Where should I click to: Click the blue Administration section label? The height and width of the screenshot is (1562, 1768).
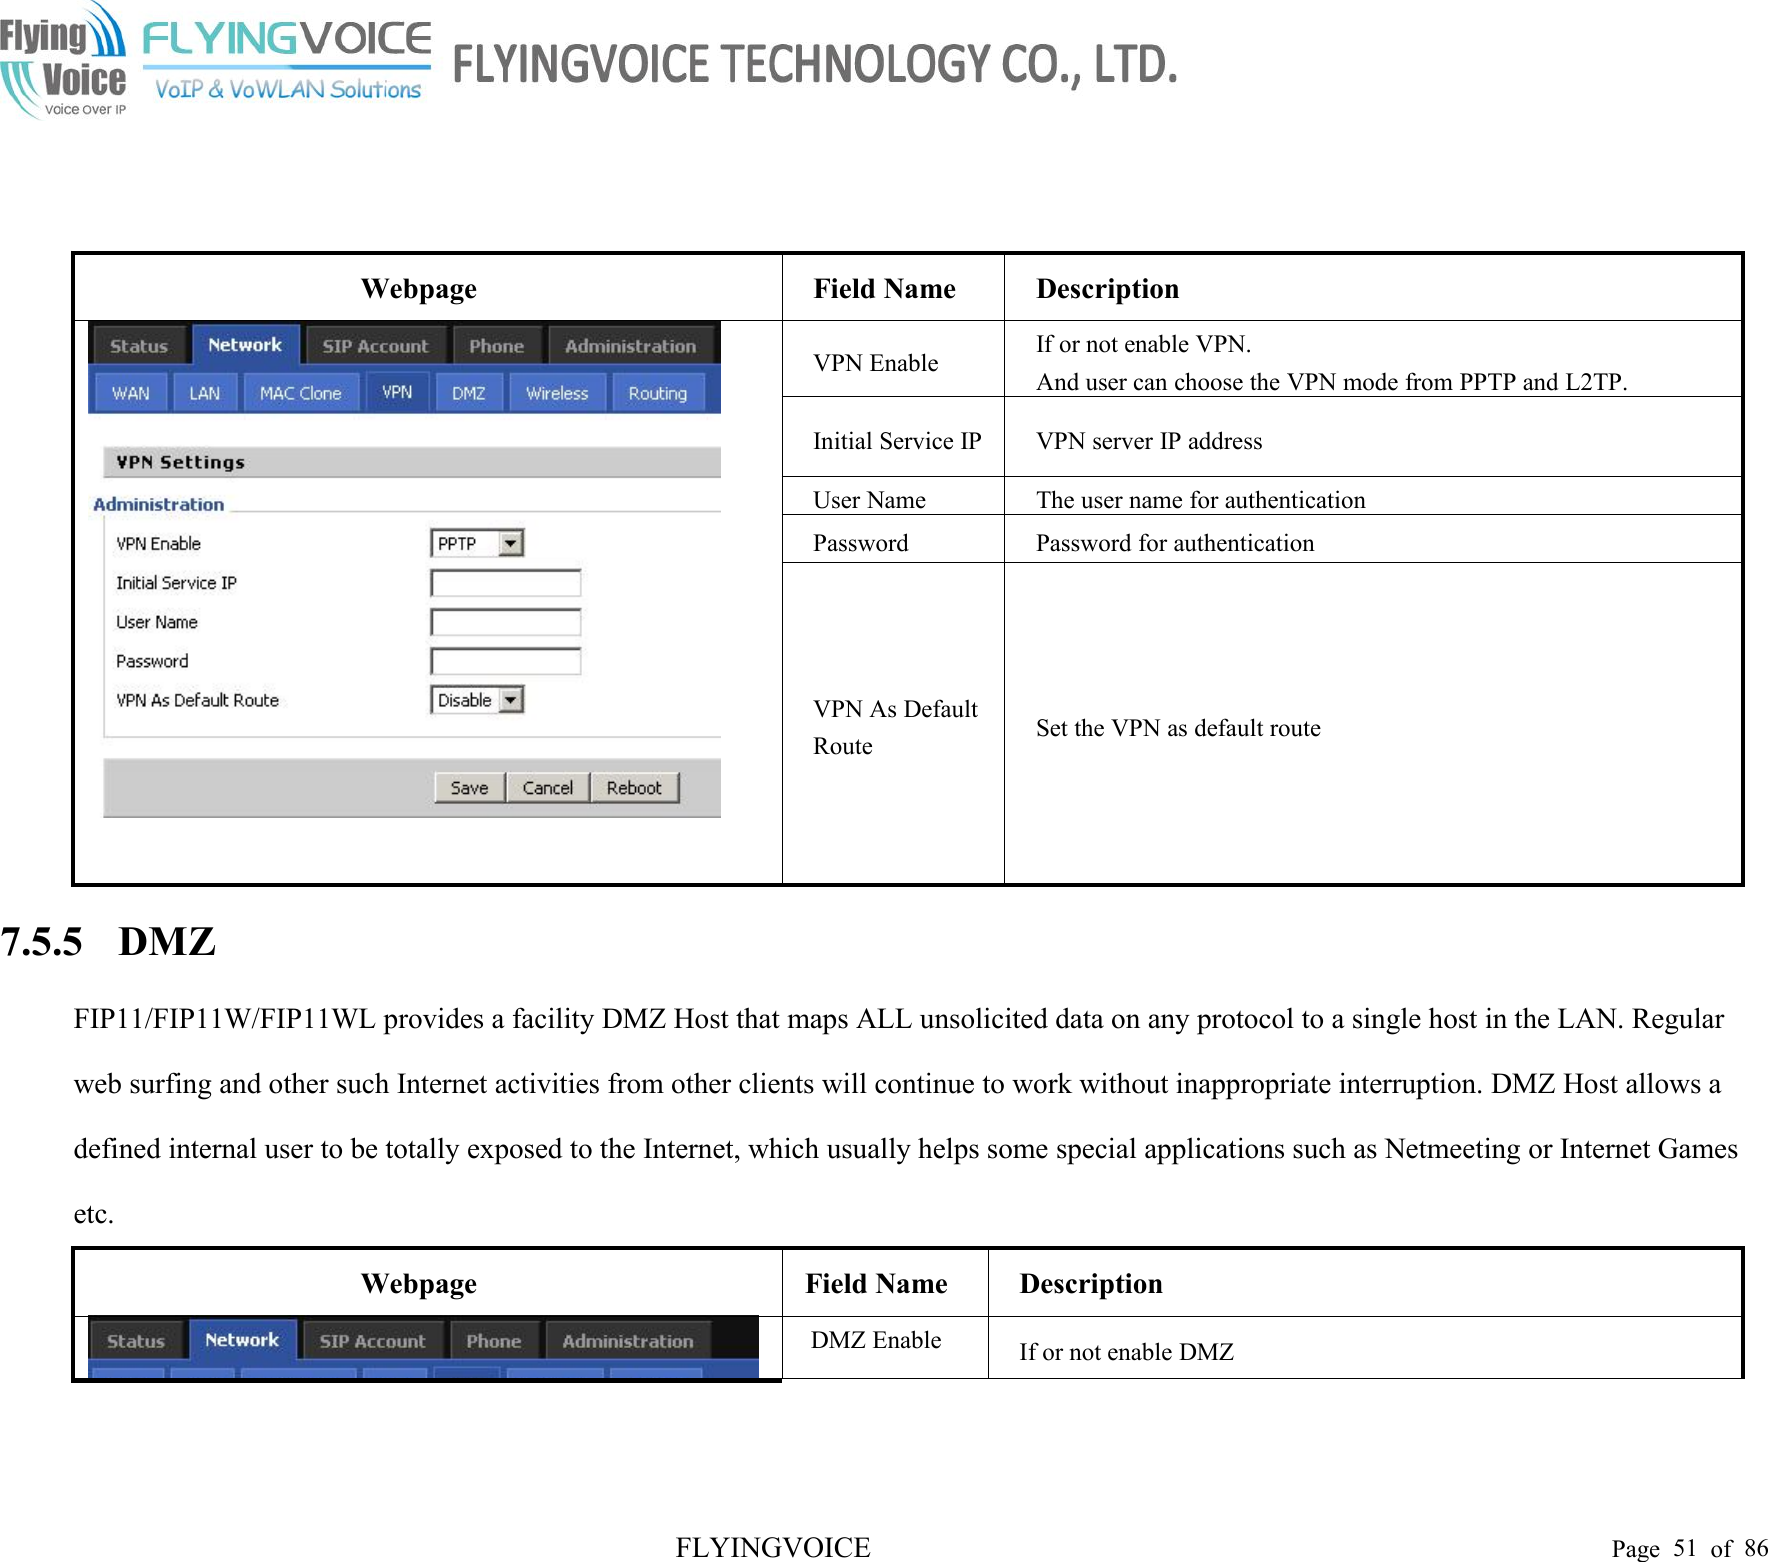(158, 504)
